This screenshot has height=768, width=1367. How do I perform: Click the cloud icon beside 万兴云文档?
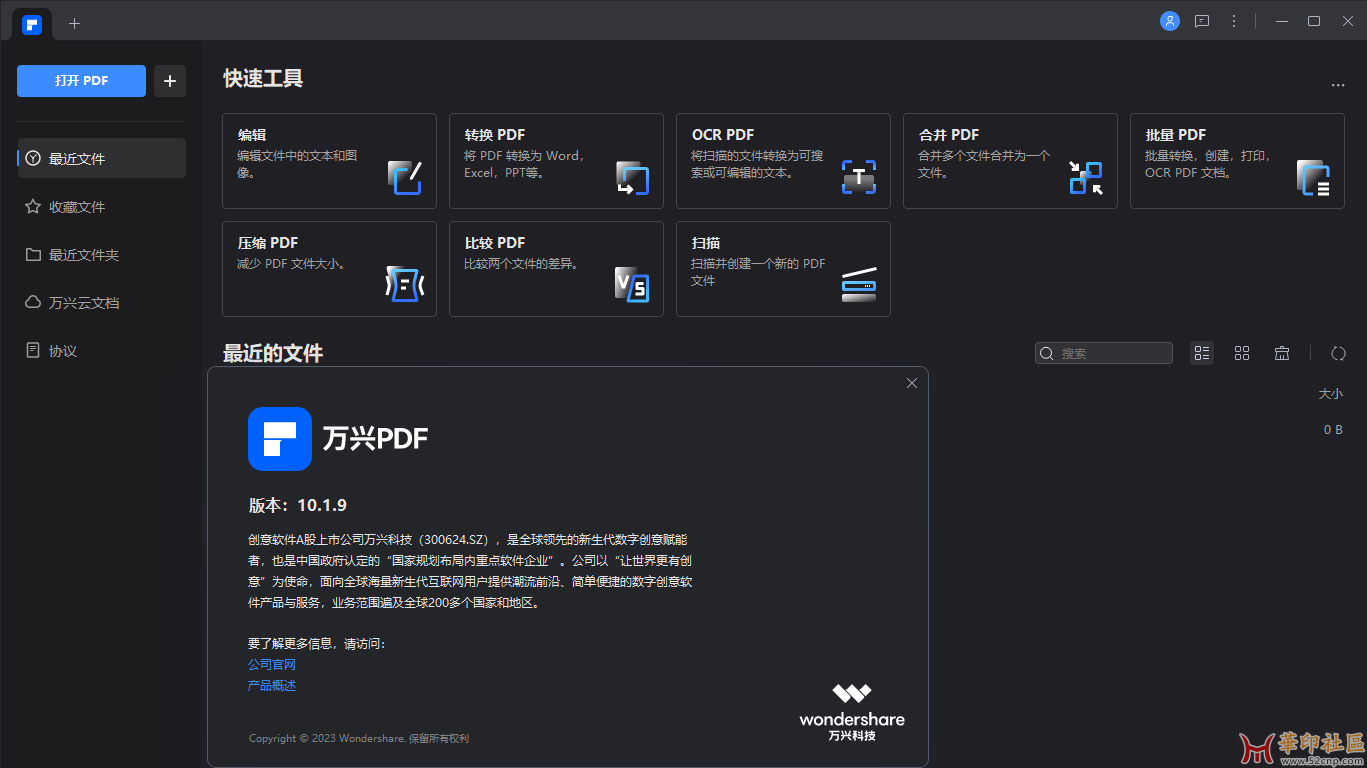(x=33, y=302)
